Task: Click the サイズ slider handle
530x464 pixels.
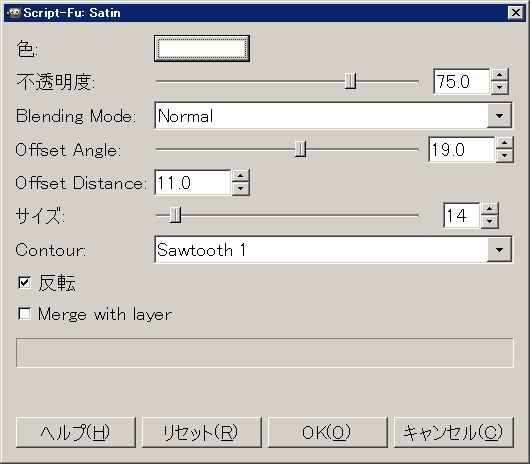Action: [x=175, y=215]
